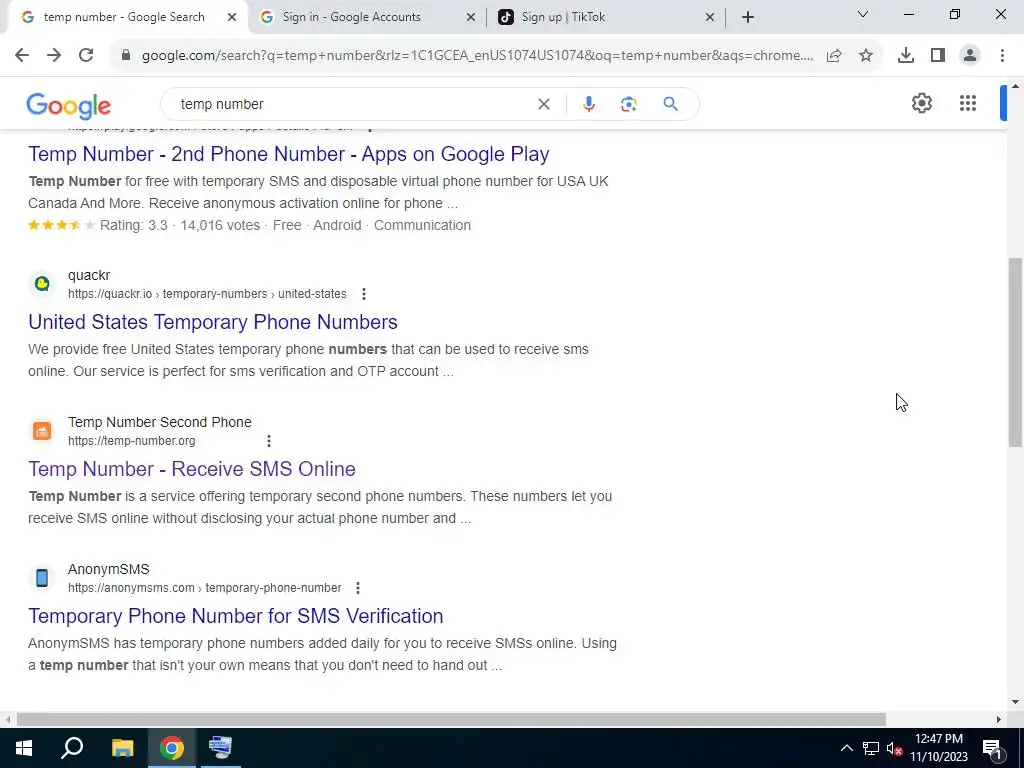
Task: Switch to the temp number Google Search tab
Action: (124, 17)
